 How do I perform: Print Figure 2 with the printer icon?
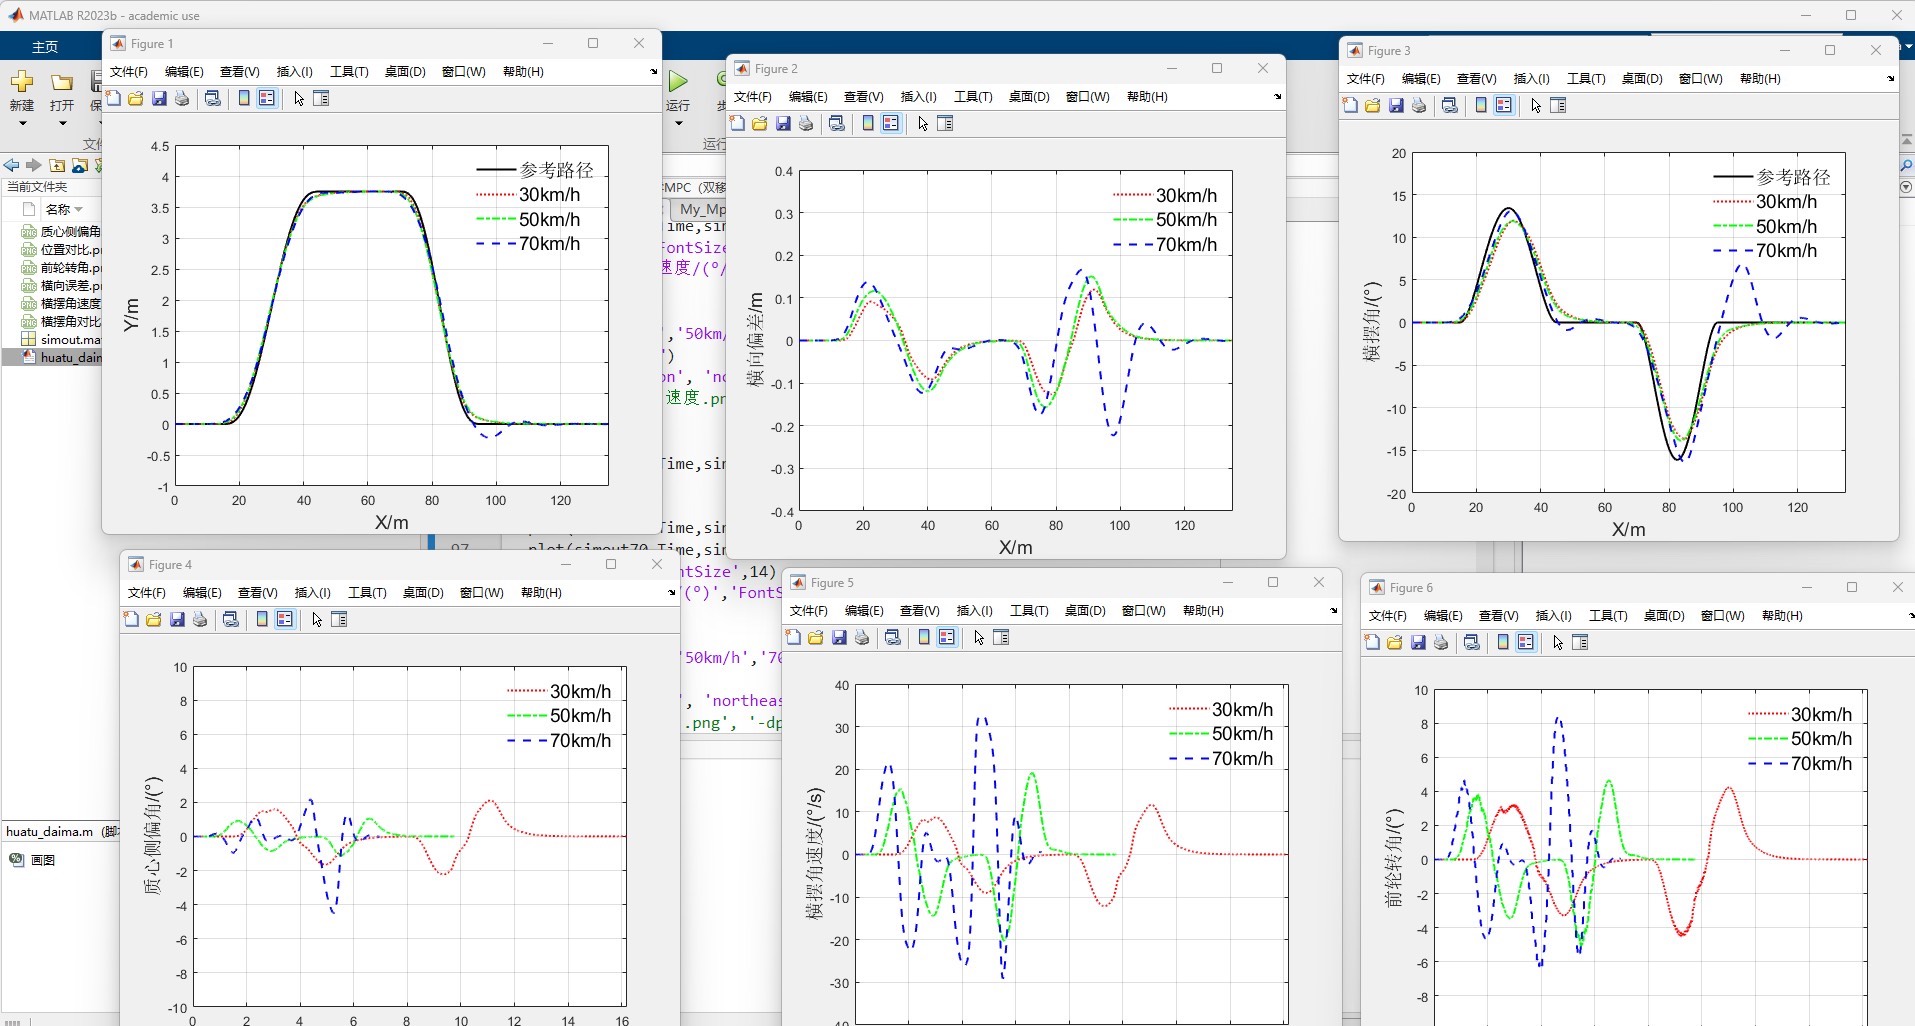coord(806,123)
